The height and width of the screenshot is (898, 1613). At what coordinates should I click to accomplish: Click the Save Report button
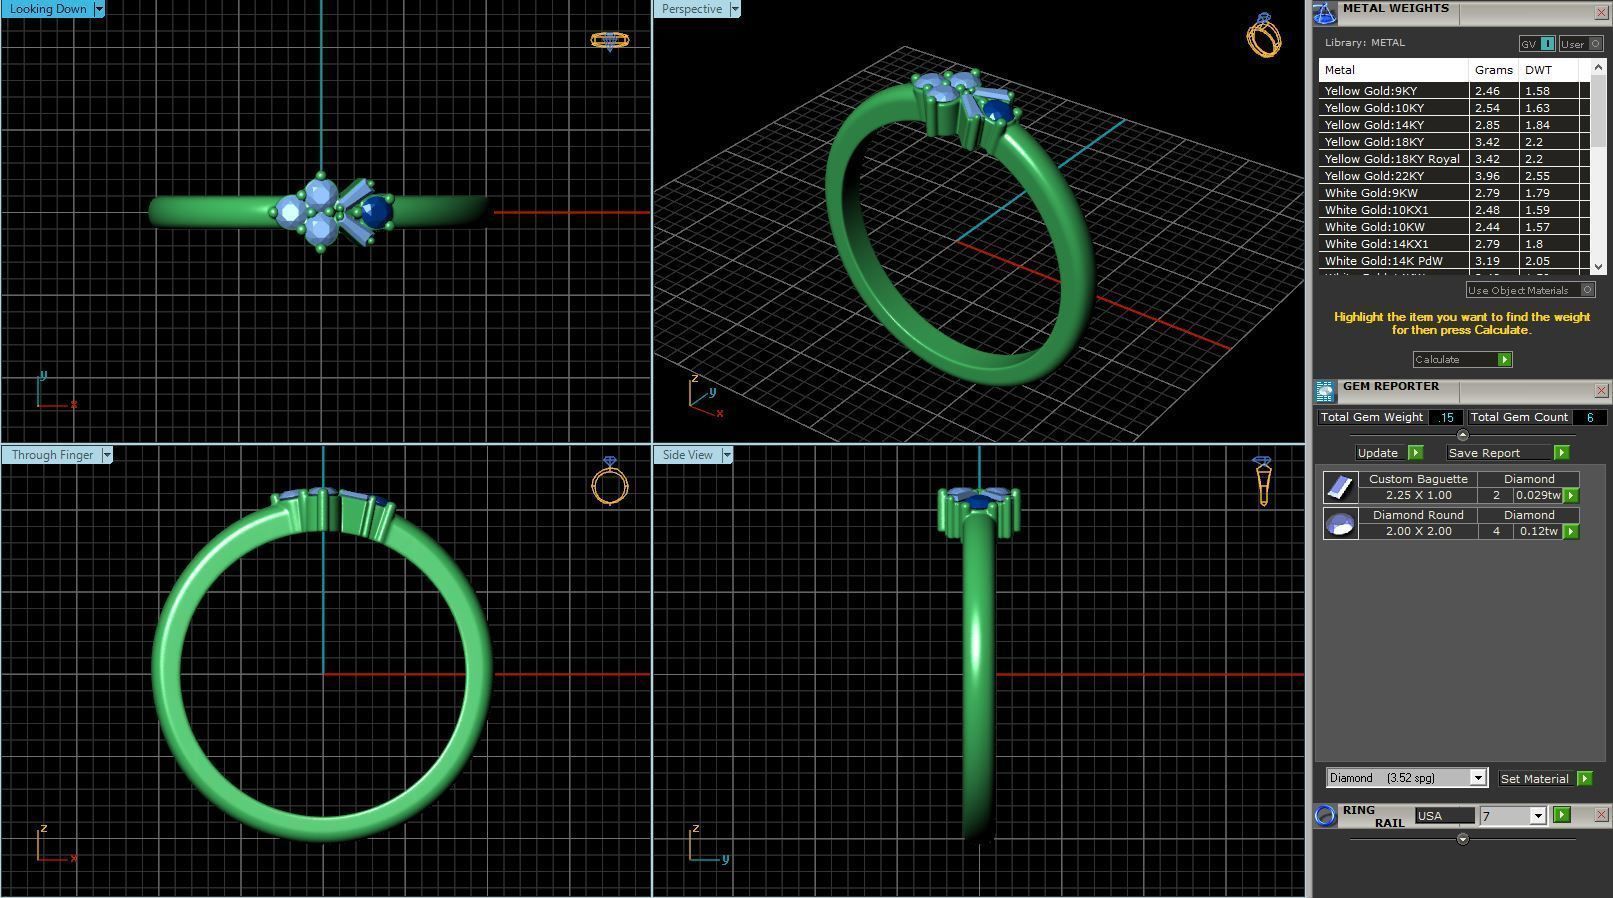pyautogui.click(x=1506, y=453)
